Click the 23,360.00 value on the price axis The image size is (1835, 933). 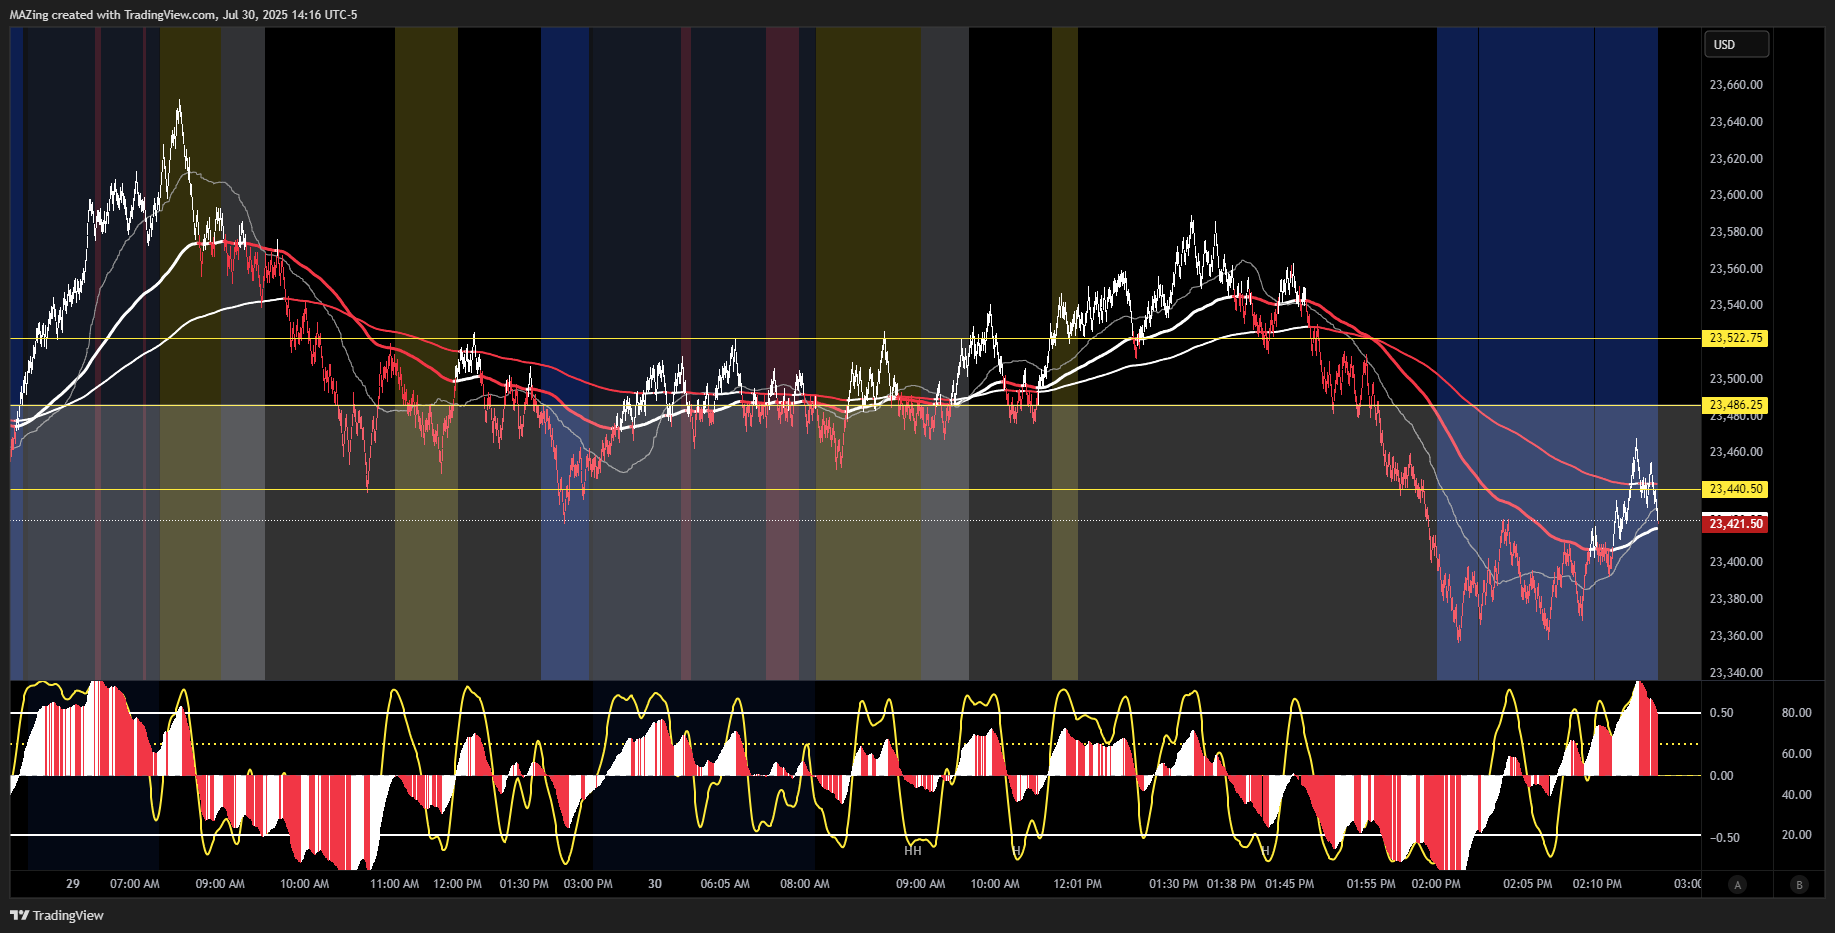(1736, 636)
